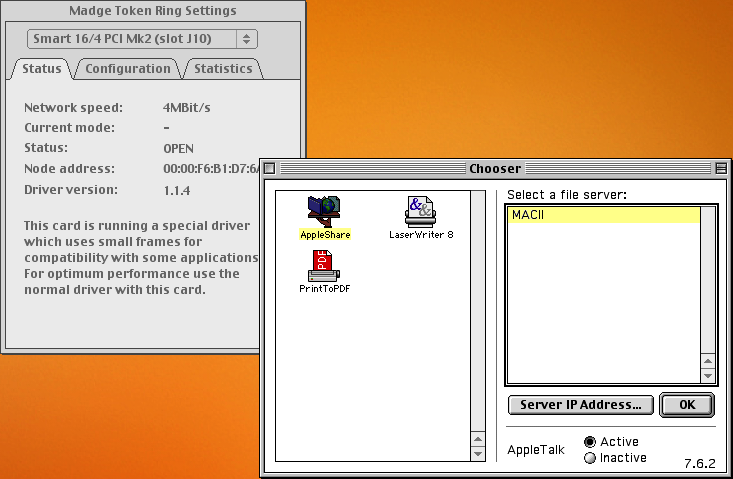Set AppleTalk to Active
The width and height of the screenshot is (733, 479).
point(590,442)
